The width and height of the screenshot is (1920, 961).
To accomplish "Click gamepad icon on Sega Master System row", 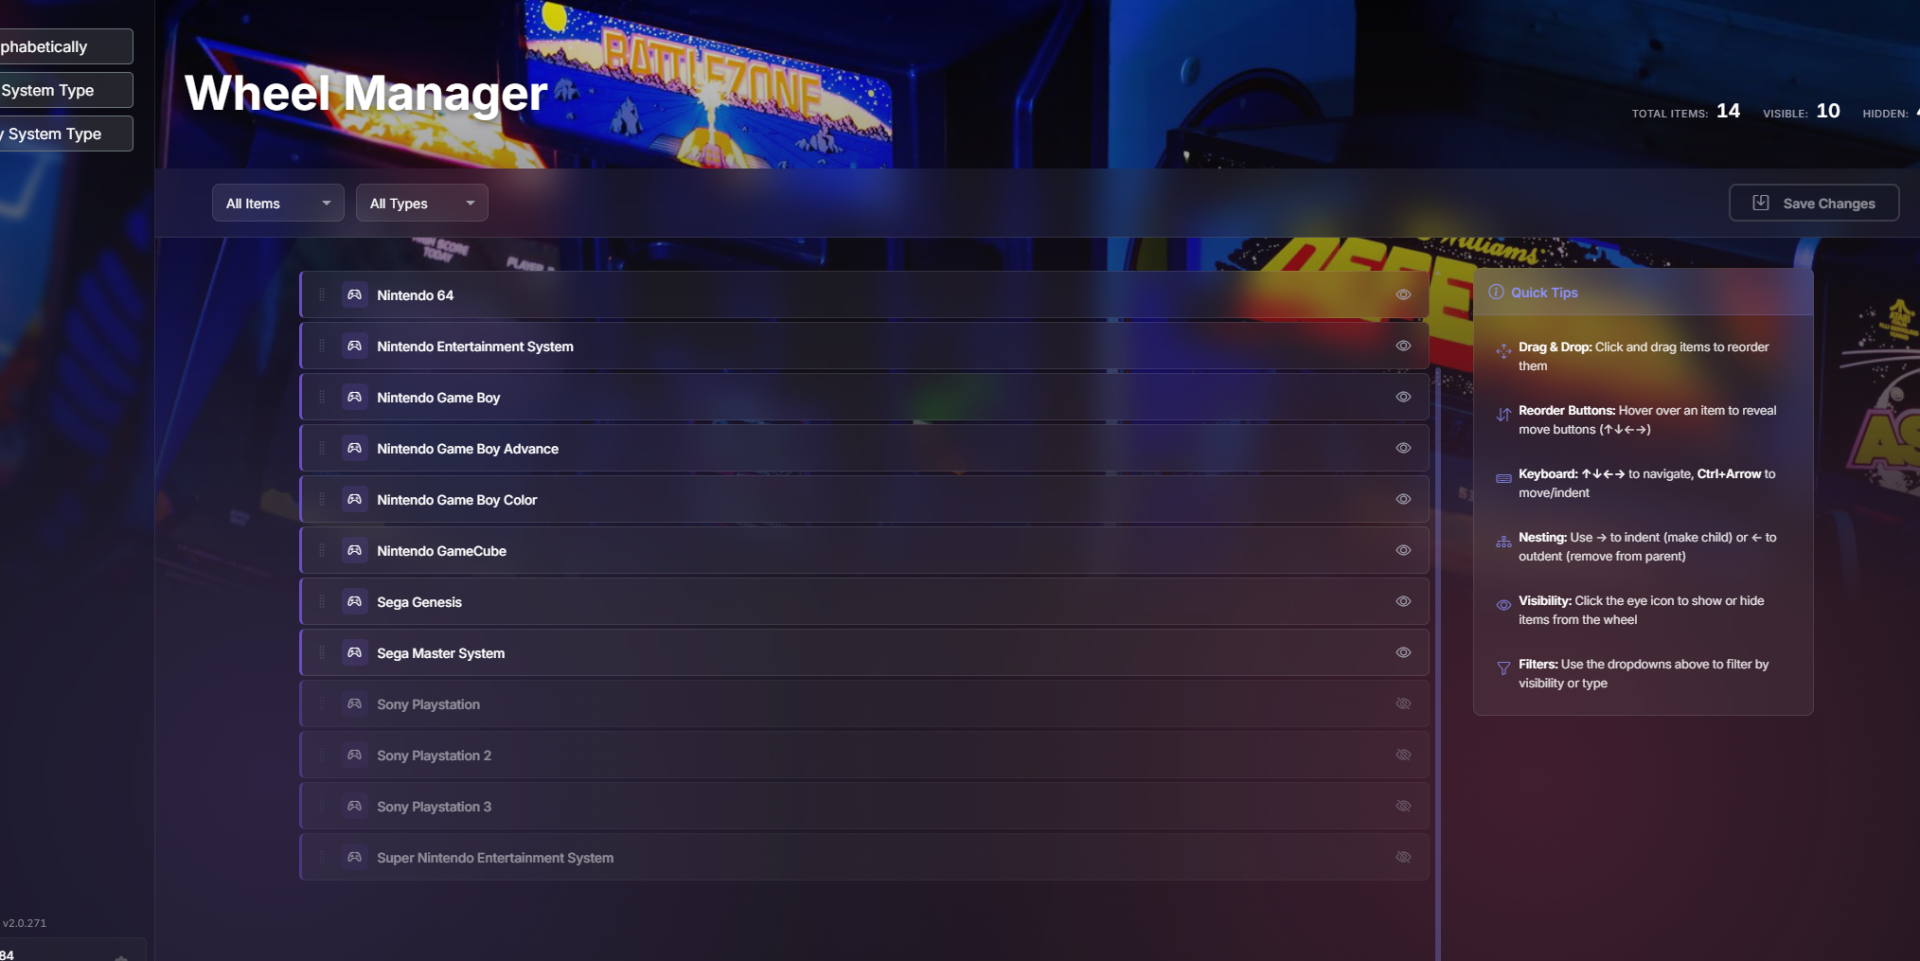I will (x=354, y=652).
